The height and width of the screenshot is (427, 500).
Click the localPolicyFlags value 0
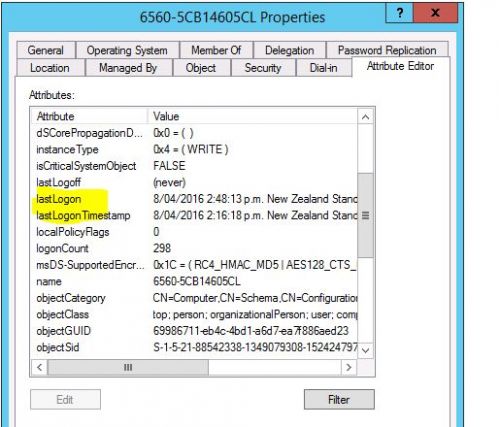click(156, 232)
